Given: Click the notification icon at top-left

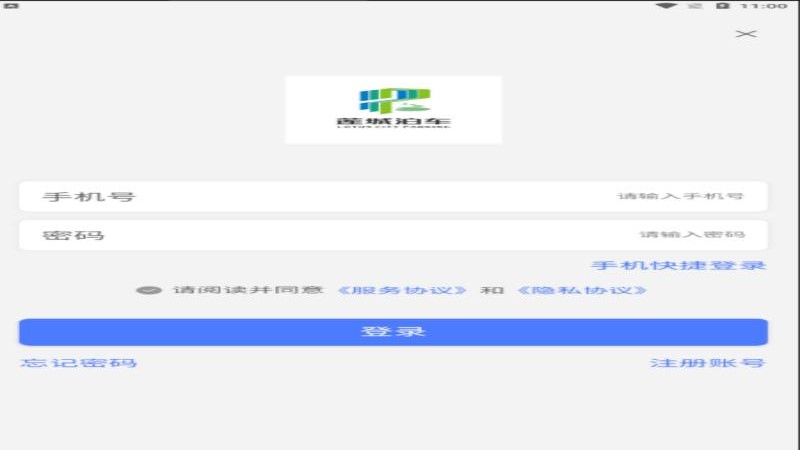Looking at the screenshot, I should coord(12,6).
